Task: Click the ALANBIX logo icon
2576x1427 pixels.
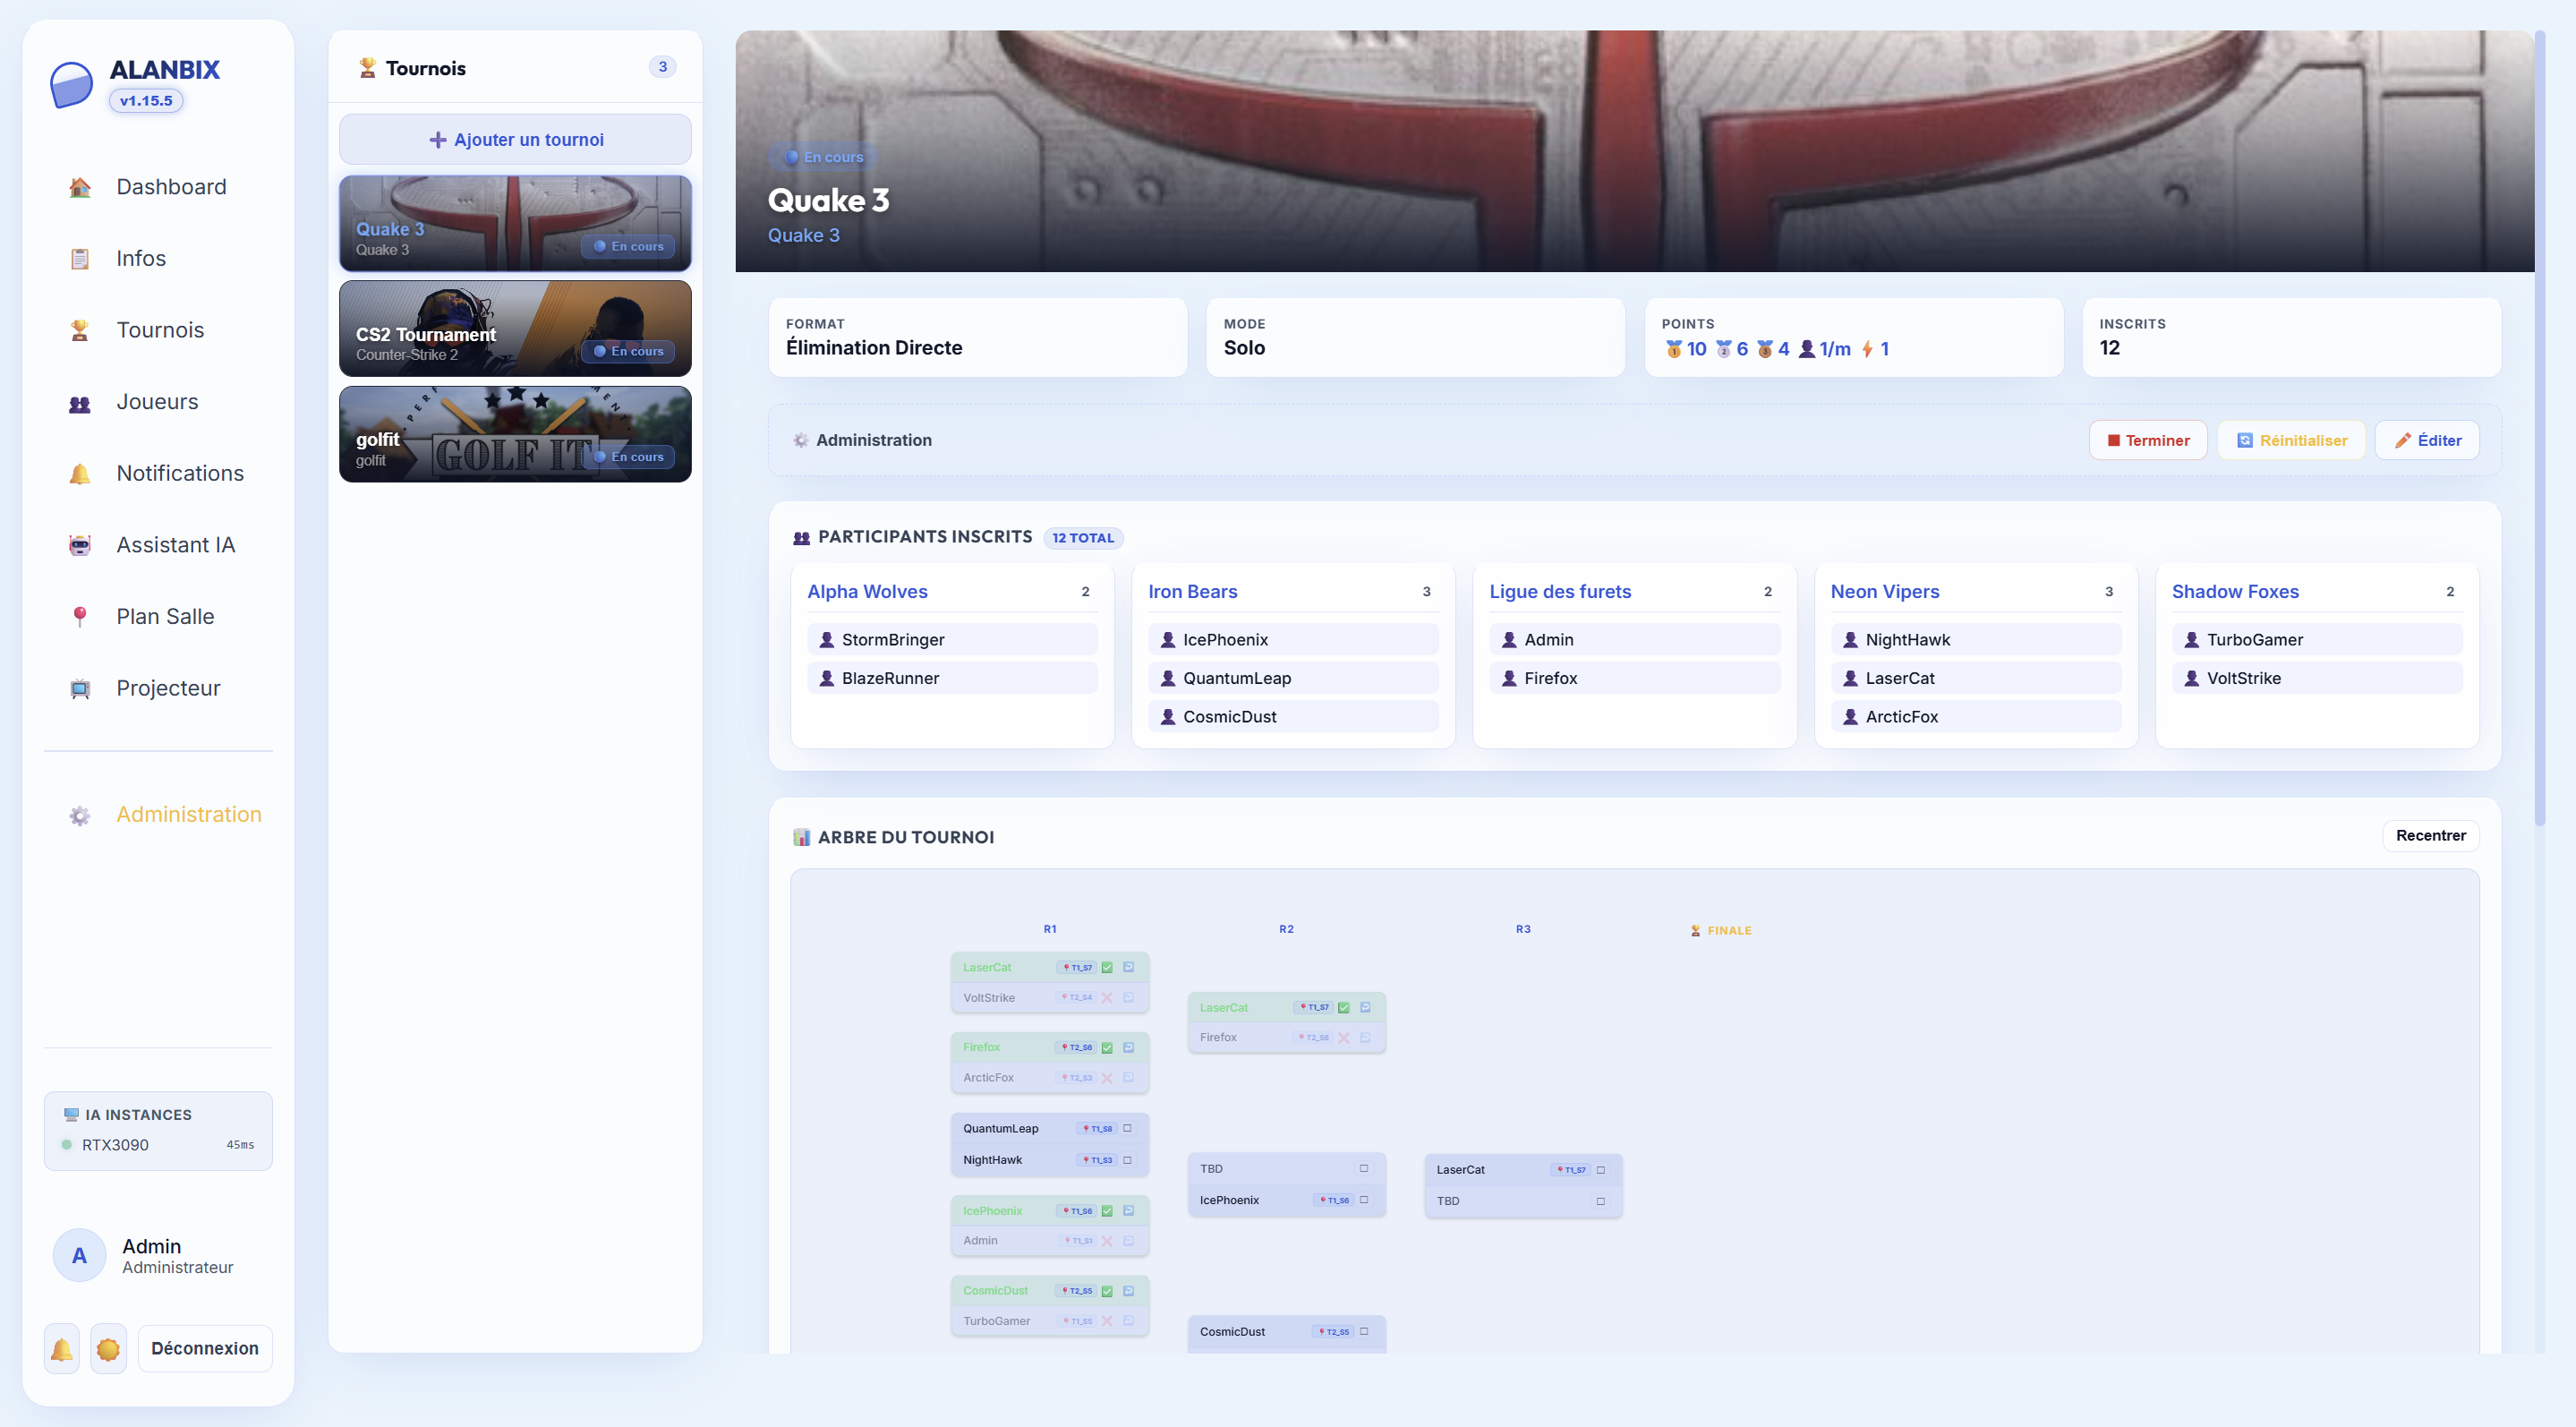Action: [71, 85]
